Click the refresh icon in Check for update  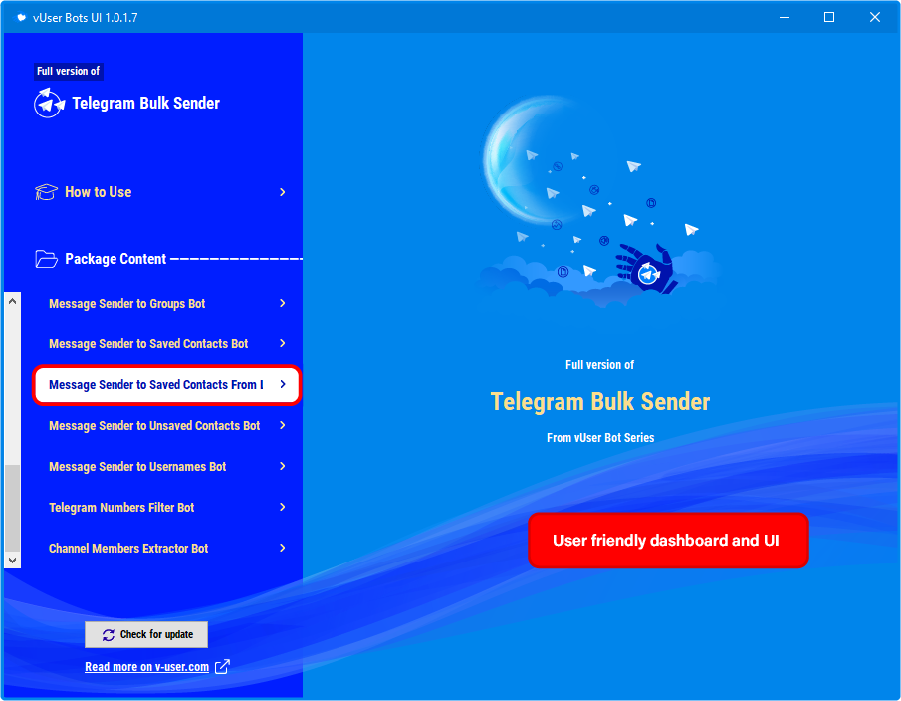click(x=109, y=634)
